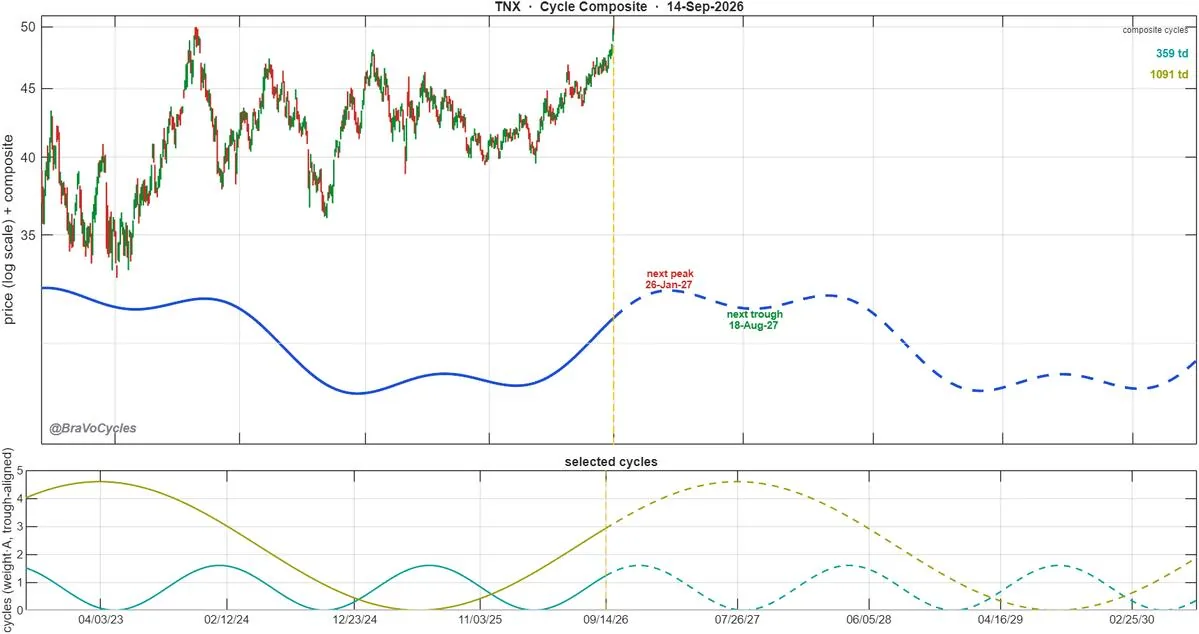
Task: Click the '18-Aug-27' trough date label
Action: click(x=754, y=325)
